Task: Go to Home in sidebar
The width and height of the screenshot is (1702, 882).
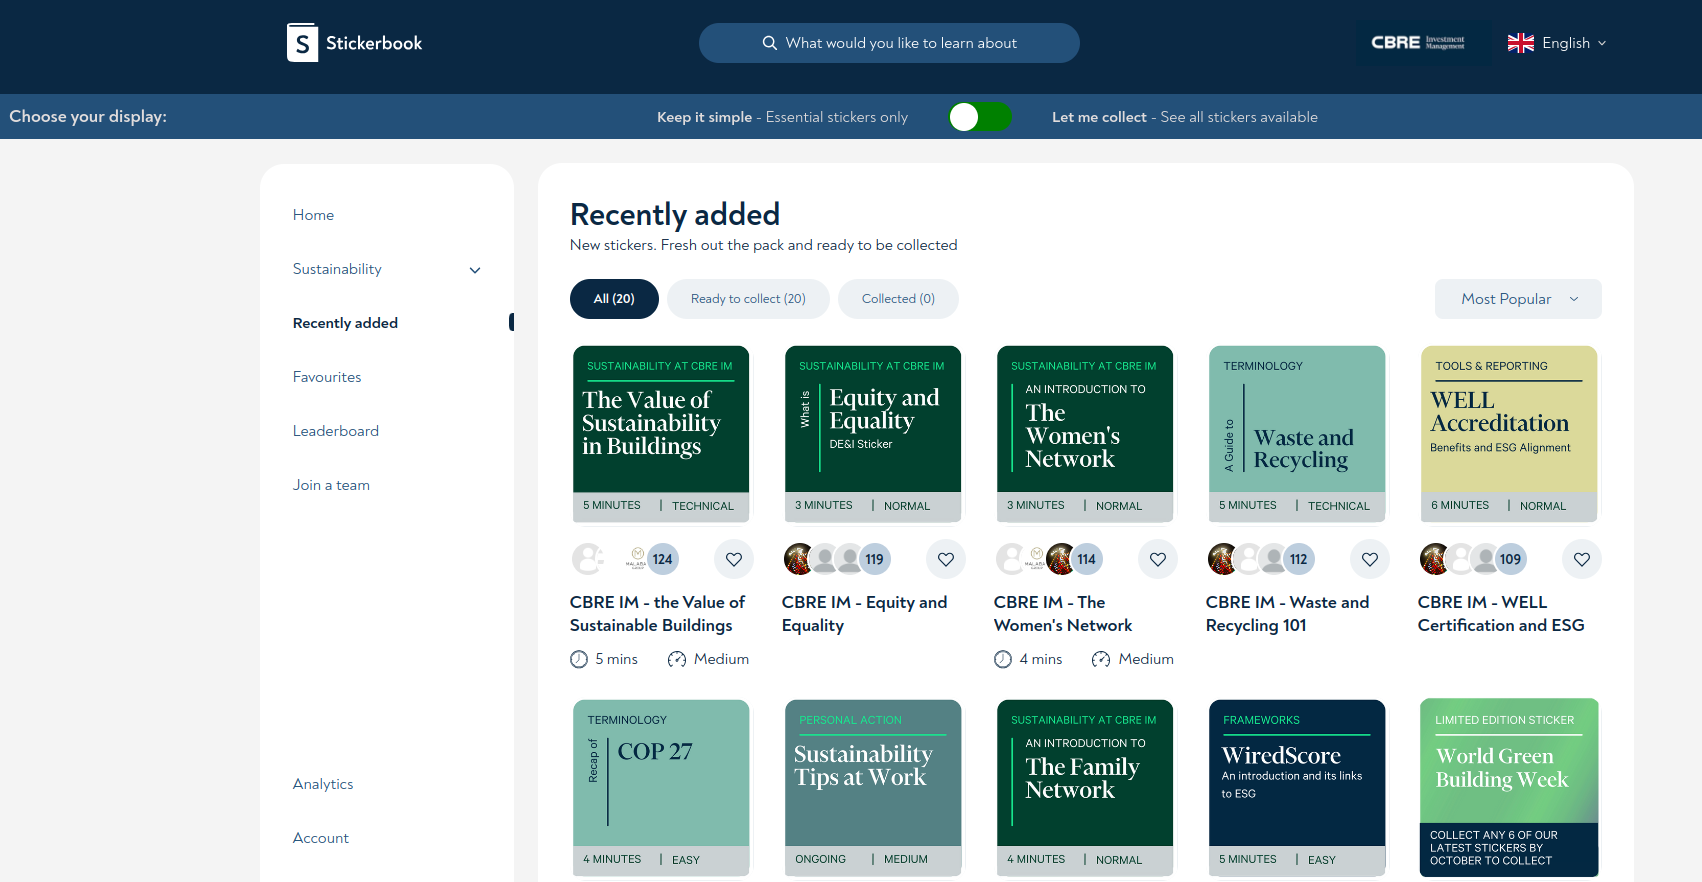Action: (x=313, y=215)
